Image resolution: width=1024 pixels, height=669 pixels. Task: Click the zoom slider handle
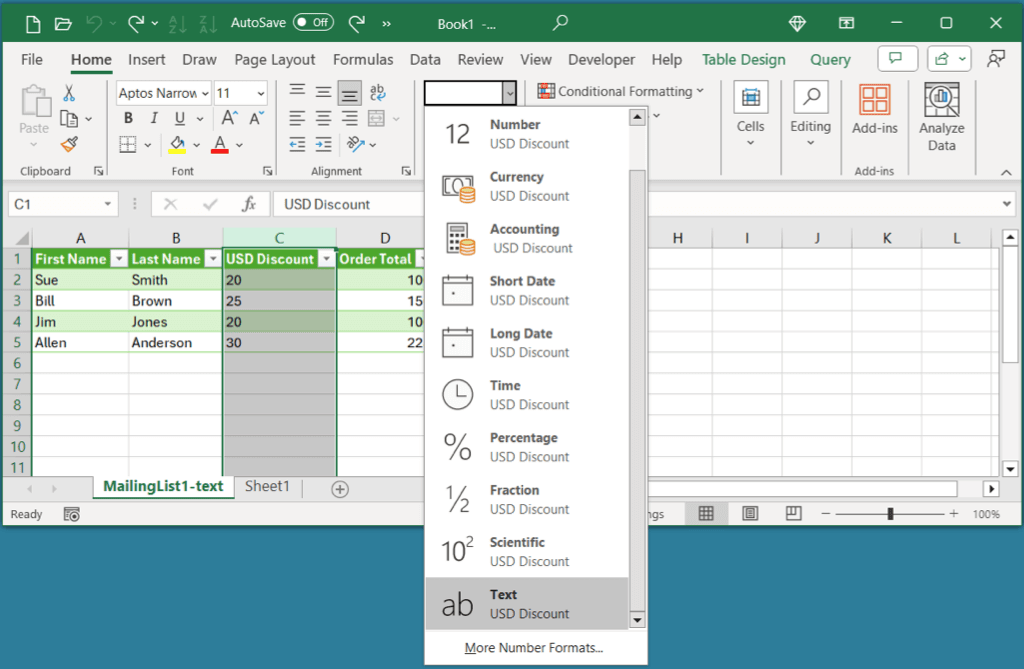click(890, 514)
